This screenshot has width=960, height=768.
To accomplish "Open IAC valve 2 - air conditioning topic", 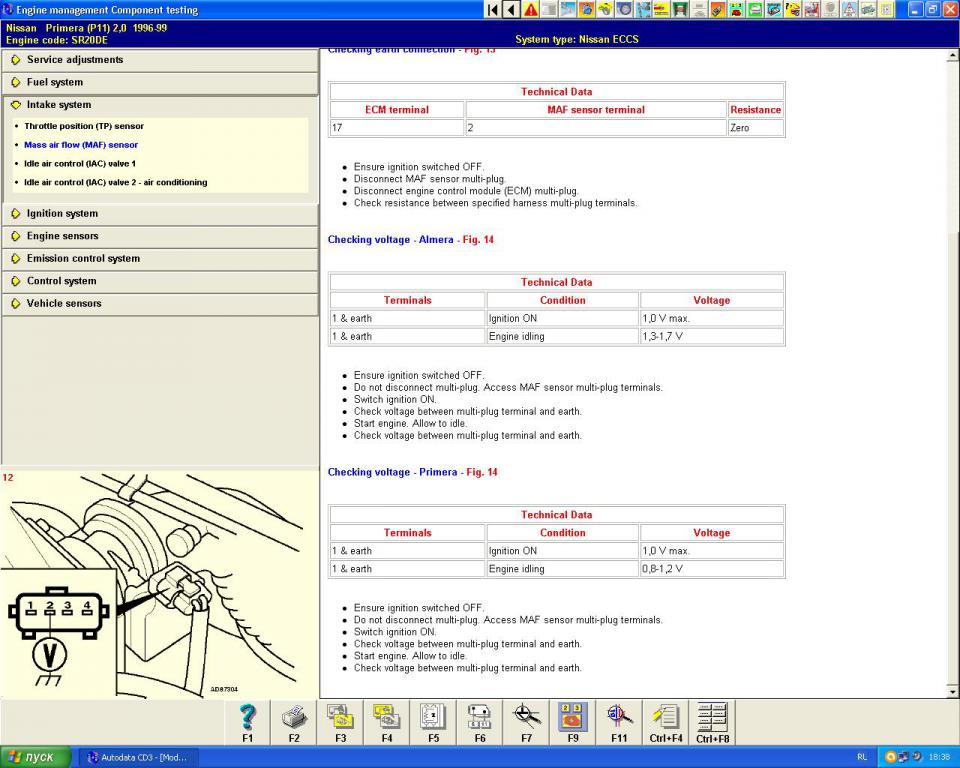I will tap(115, 183).
